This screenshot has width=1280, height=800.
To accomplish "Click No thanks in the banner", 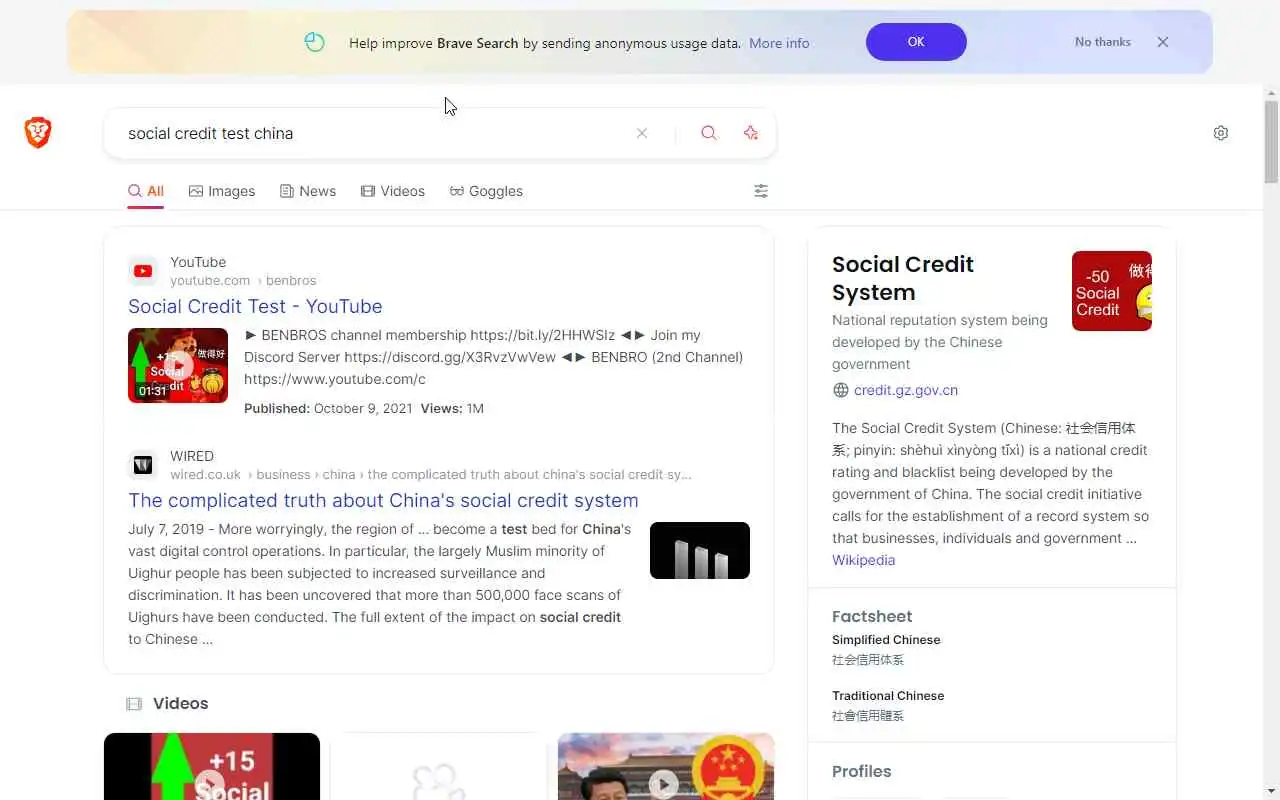I will coord(1103,42).
